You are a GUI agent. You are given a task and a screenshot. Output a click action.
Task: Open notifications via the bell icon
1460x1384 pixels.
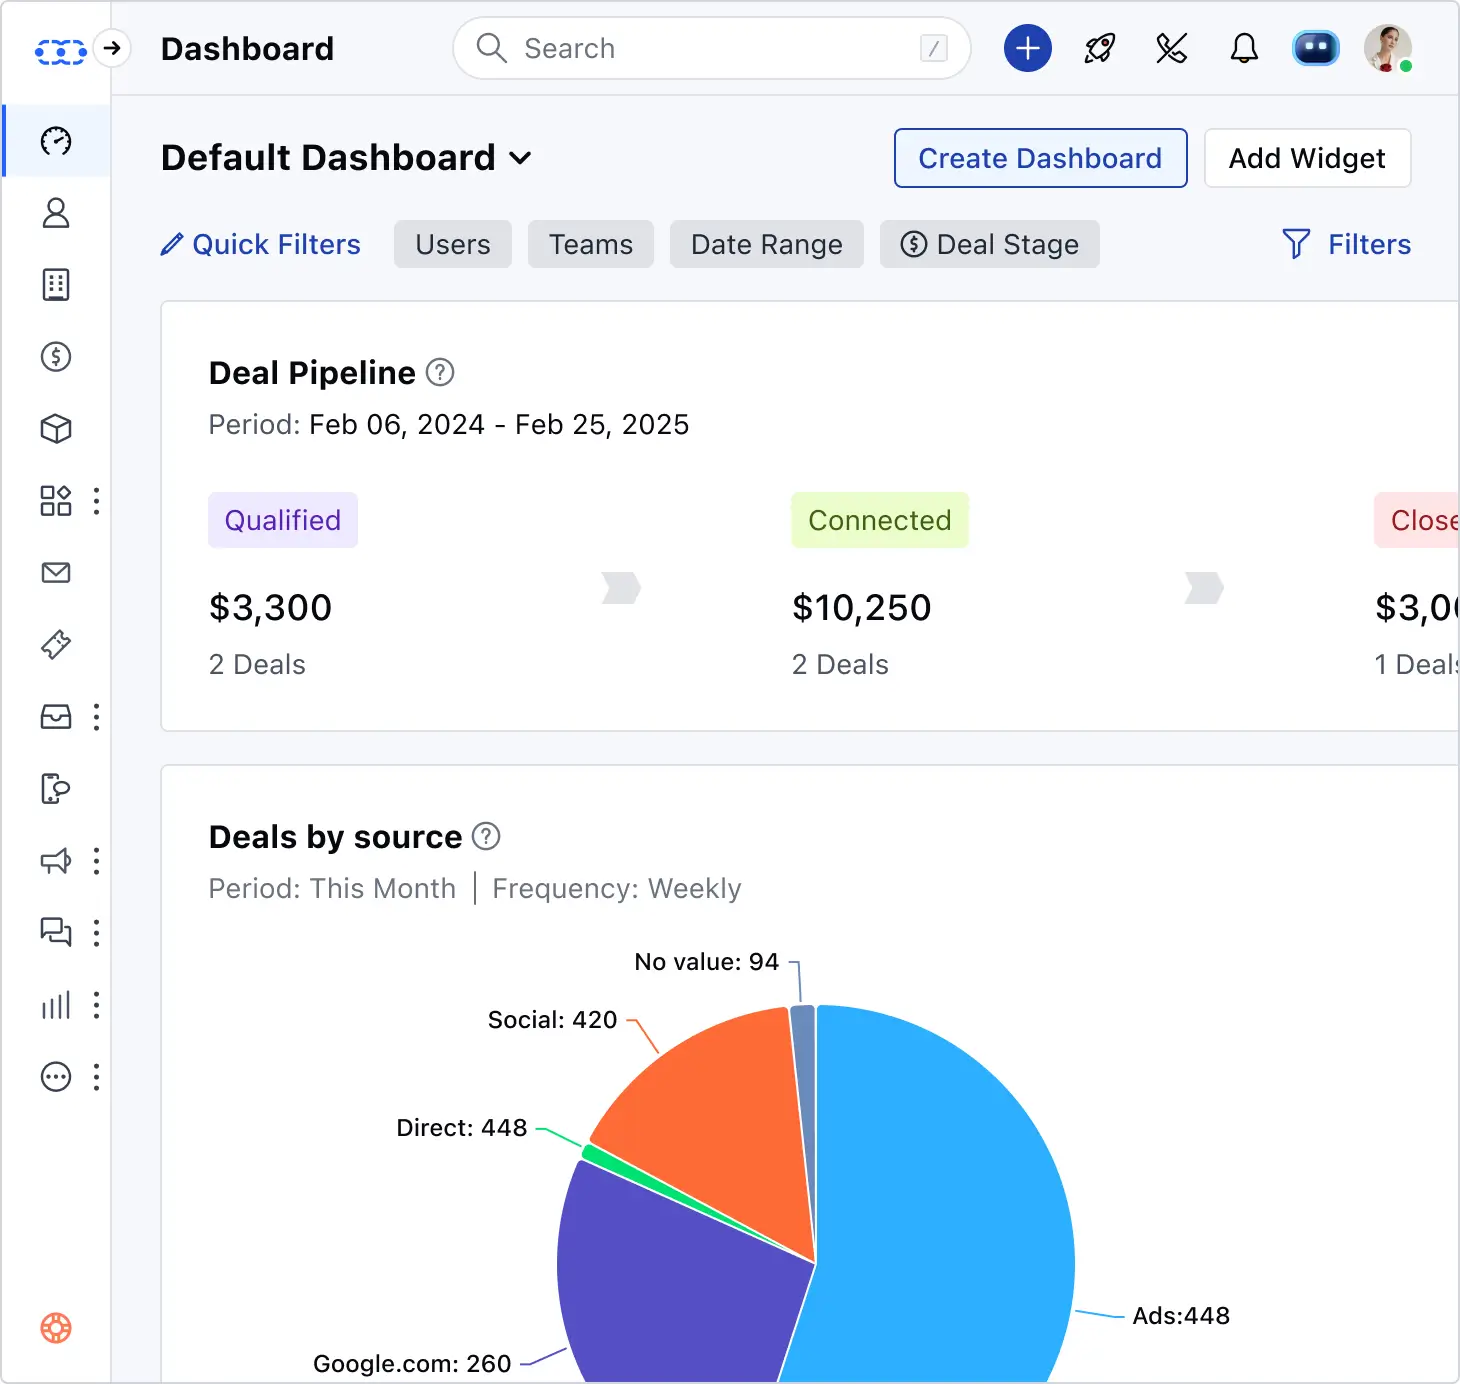click(1244, 47)
